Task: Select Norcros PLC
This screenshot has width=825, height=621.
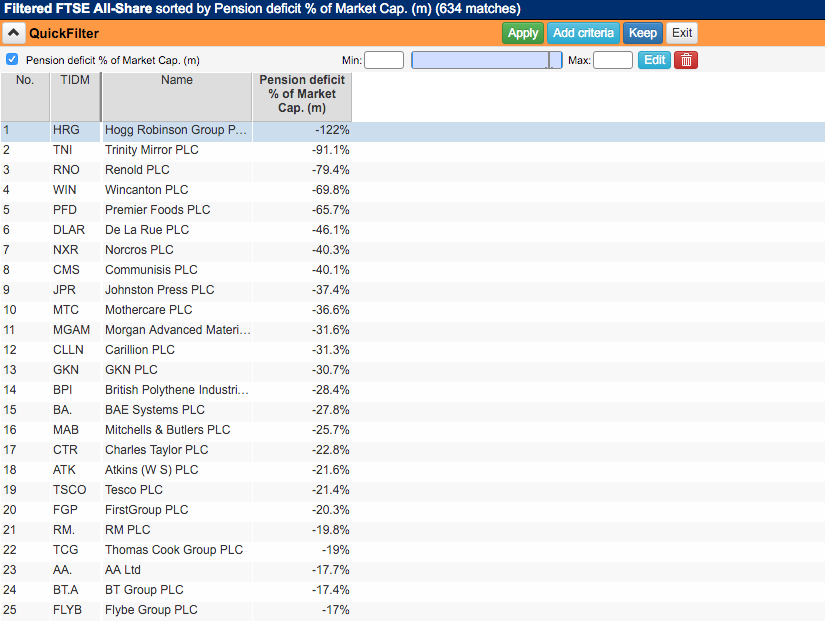Action: point(139,250)
